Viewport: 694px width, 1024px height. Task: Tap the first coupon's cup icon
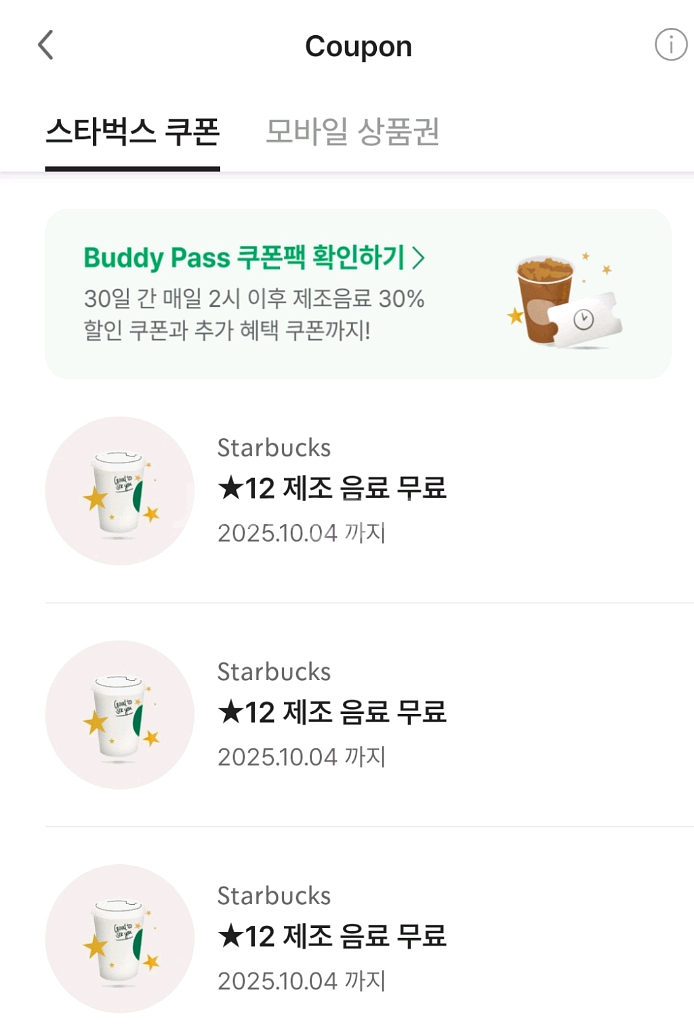point(119,491)
